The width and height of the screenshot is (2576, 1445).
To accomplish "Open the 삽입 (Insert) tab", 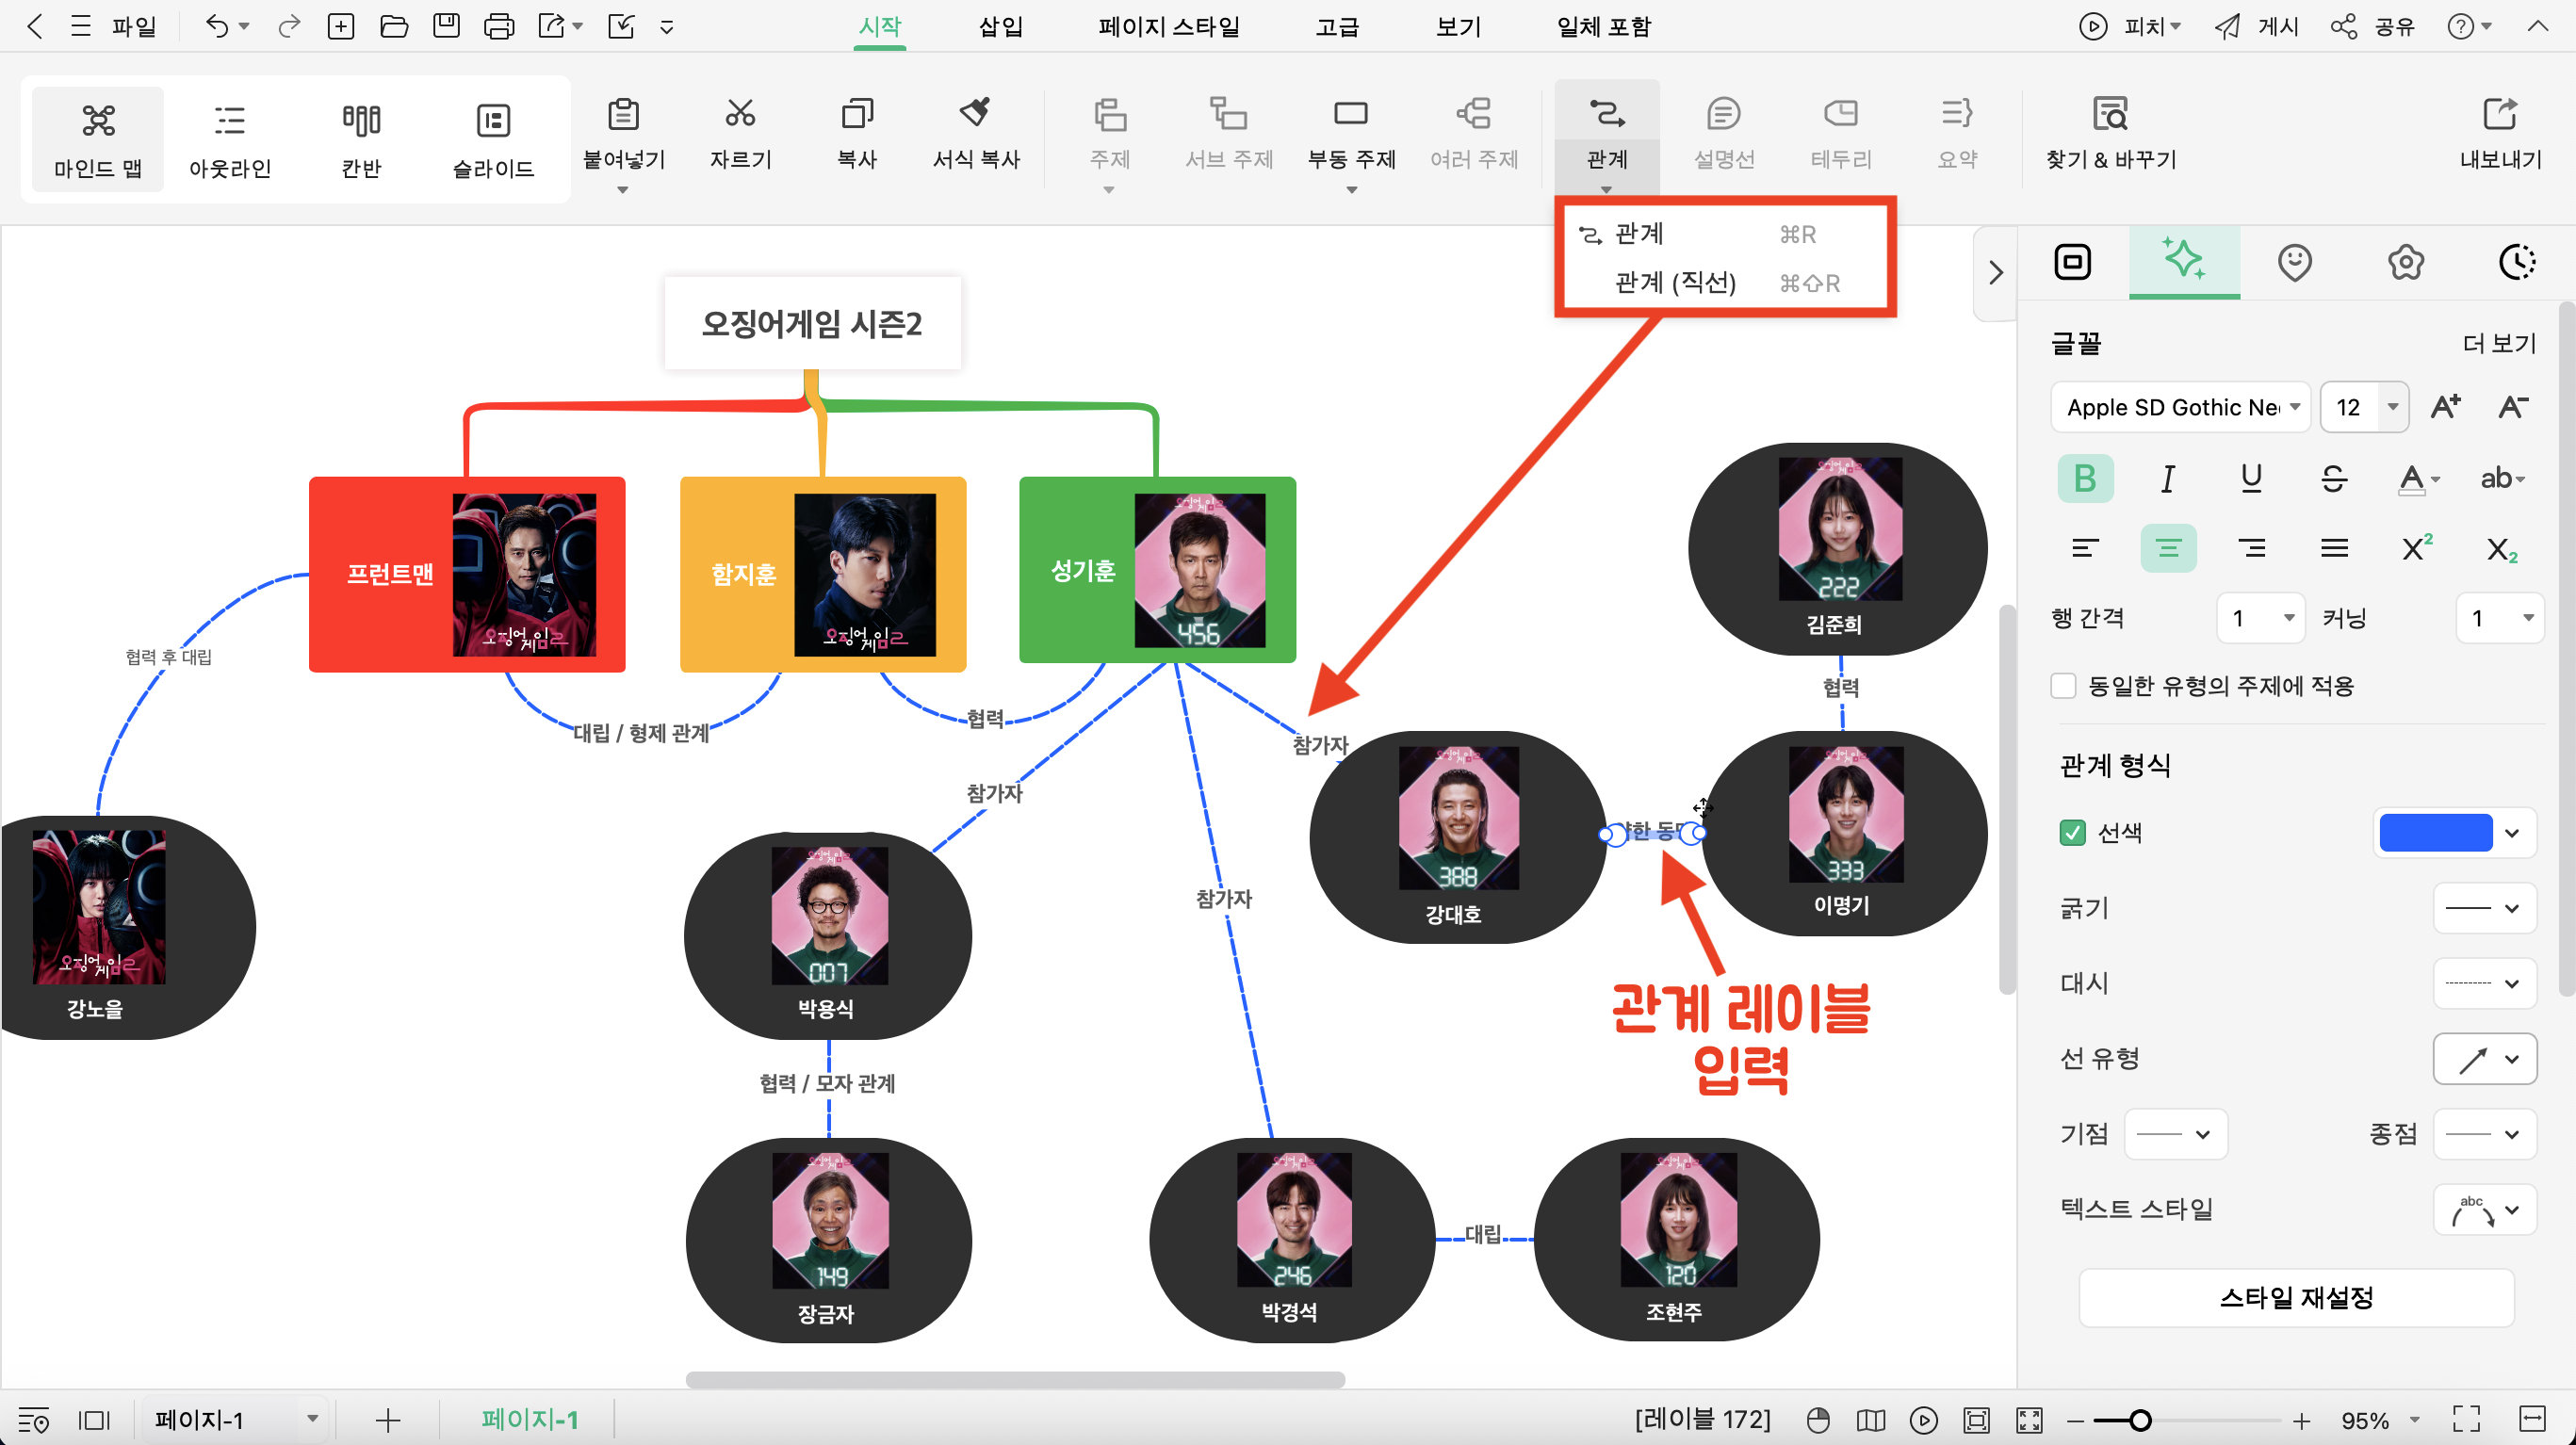I will tap(1000, 26).
